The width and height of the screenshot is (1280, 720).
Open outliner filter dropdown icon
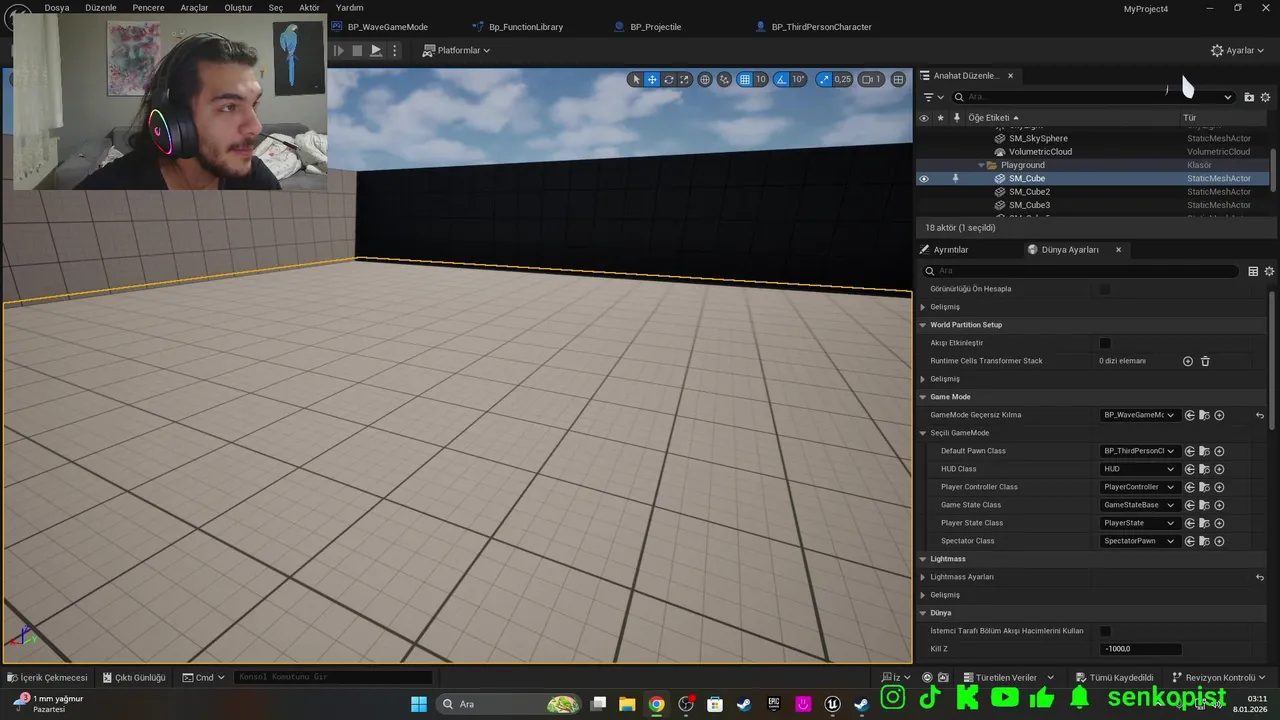click(x=933, y=97)
